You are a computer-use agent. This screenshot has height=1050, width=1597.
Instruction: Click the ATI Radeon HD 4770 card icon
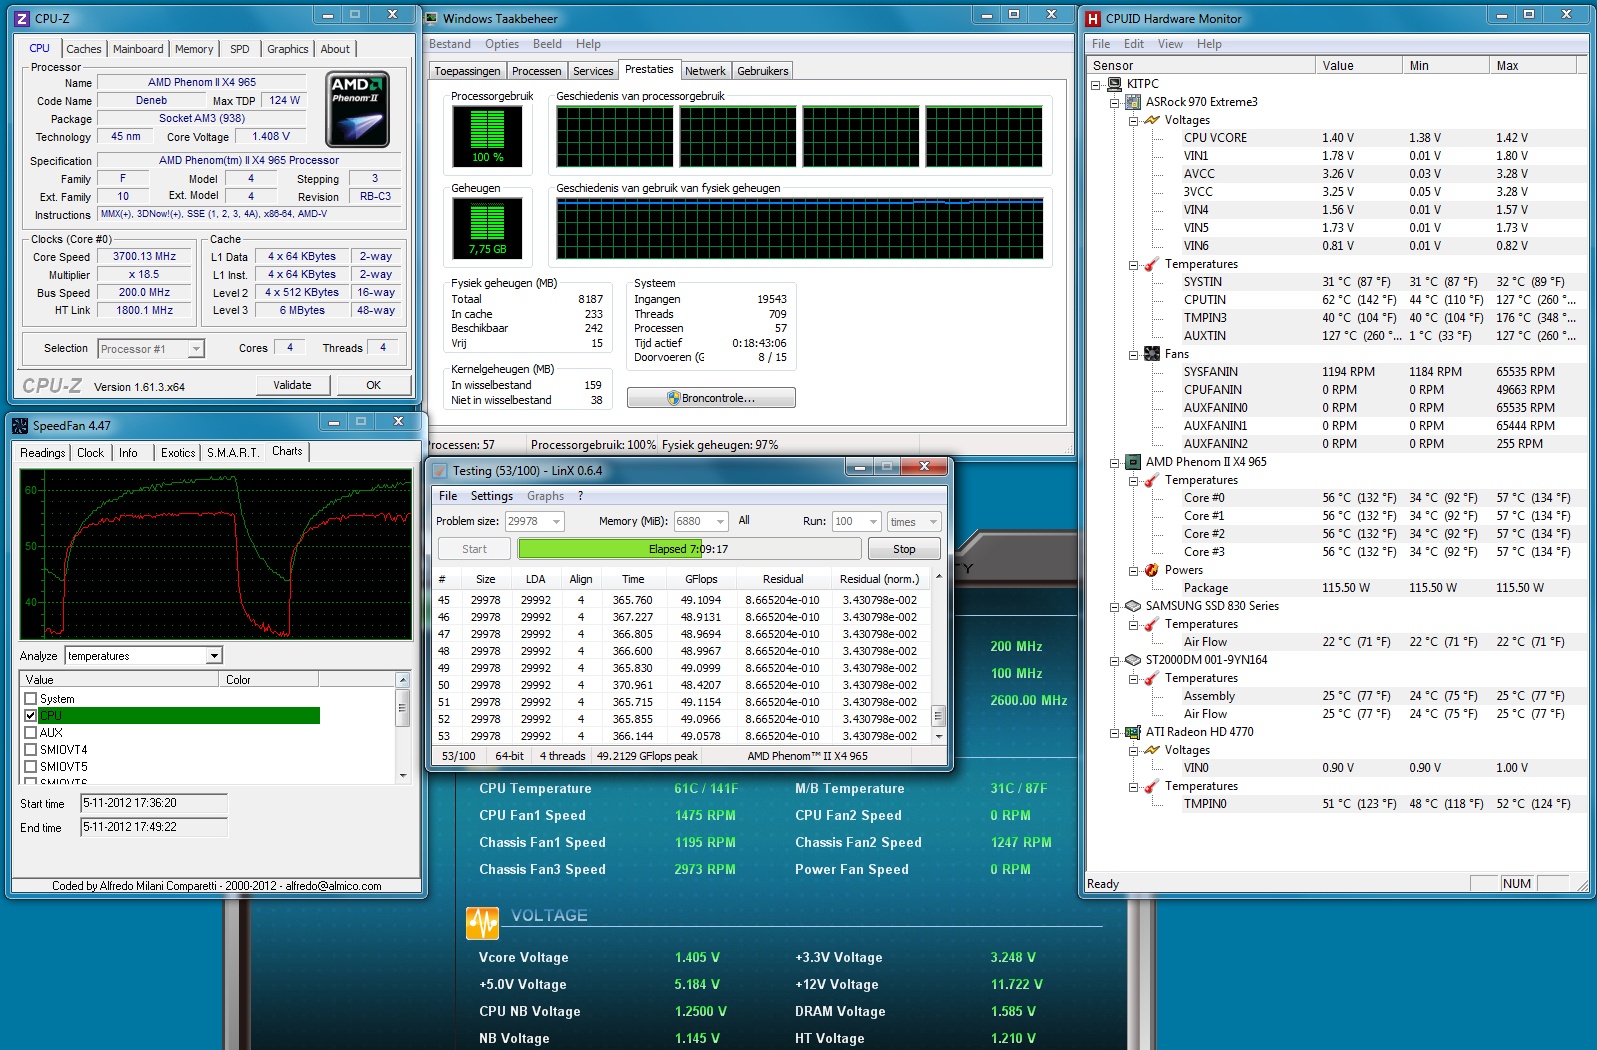click(1133, 732)
